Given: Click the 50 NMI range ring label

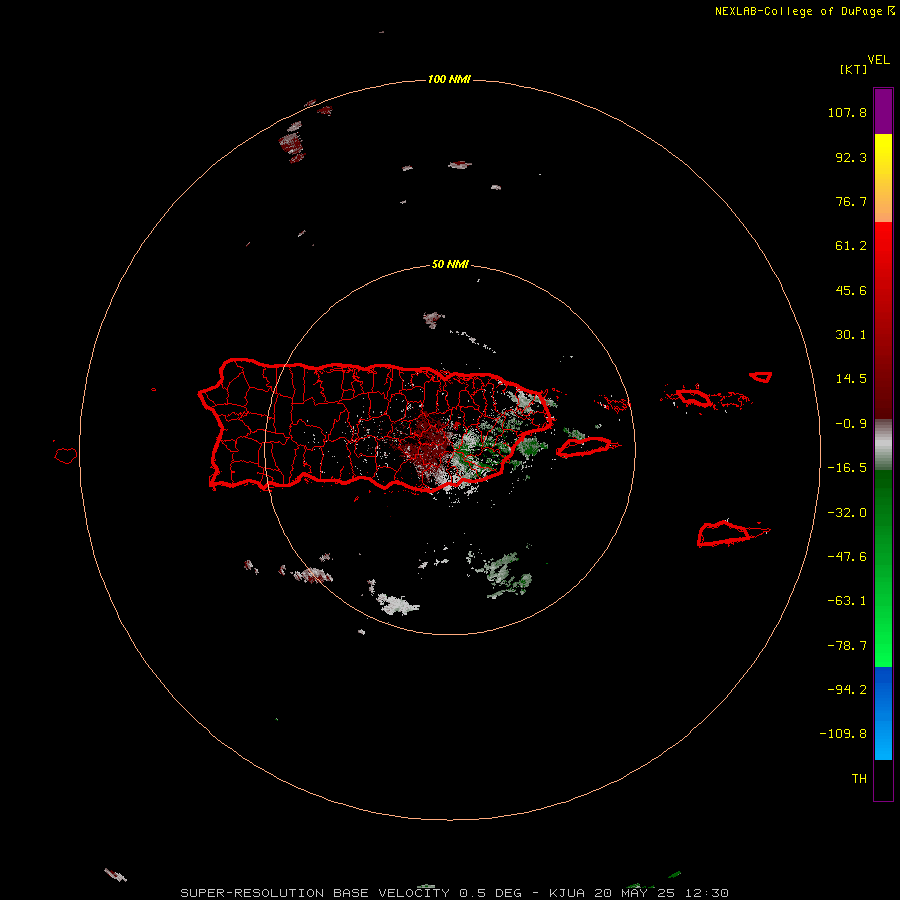Looking at the screenshot, I should 450,265.
